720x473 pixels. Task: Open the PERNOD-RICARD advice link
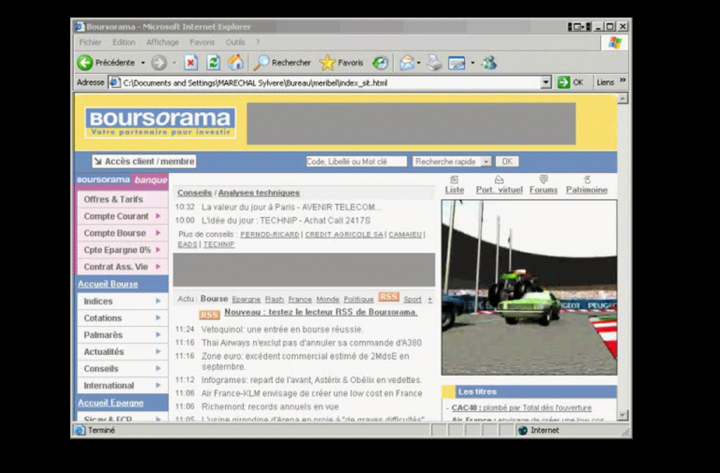(x=270, y=235)
